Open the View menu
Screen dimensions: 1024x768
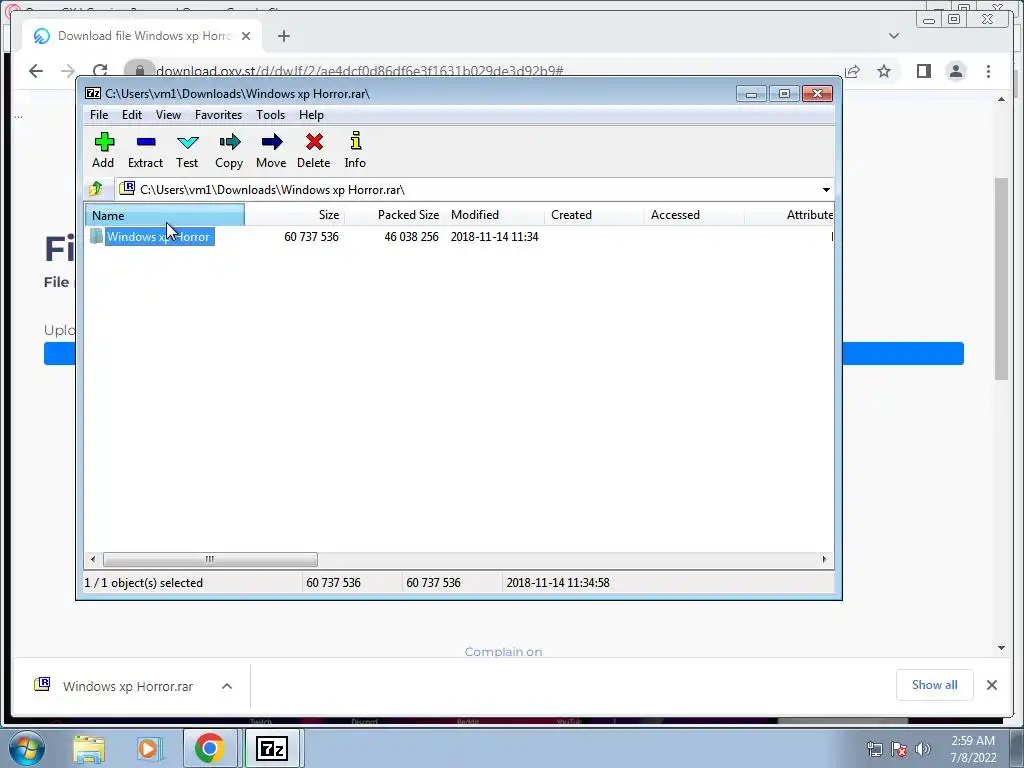(168, 115)
